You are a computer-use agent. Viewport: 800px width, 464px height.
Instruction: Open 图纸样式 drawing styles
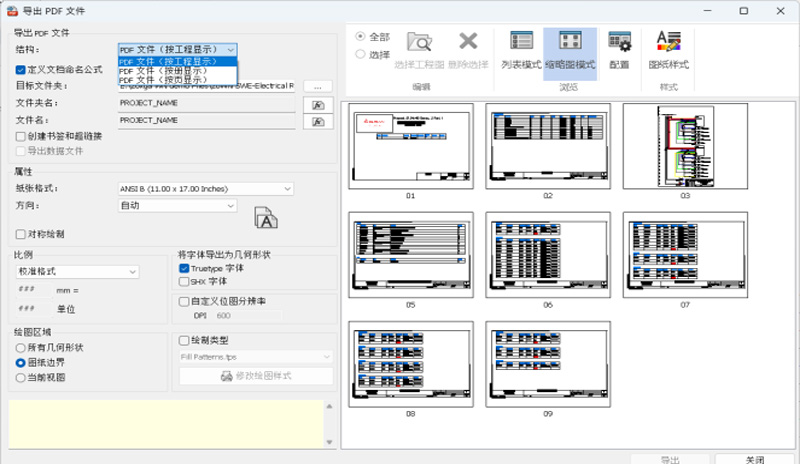[x=668, y=49]
